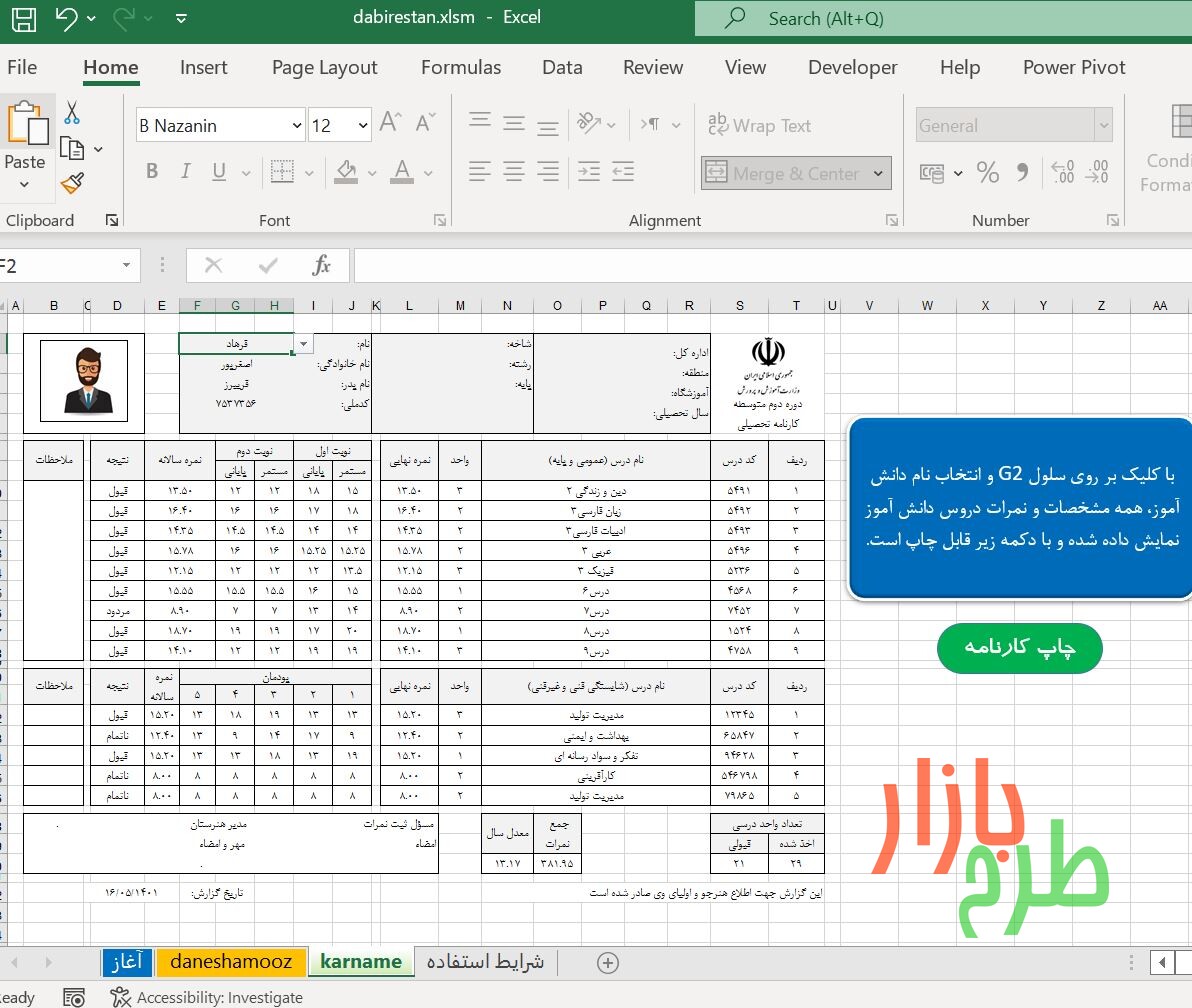
Task: Toggle Italic formatting
Action: click(x=185, y=172)
